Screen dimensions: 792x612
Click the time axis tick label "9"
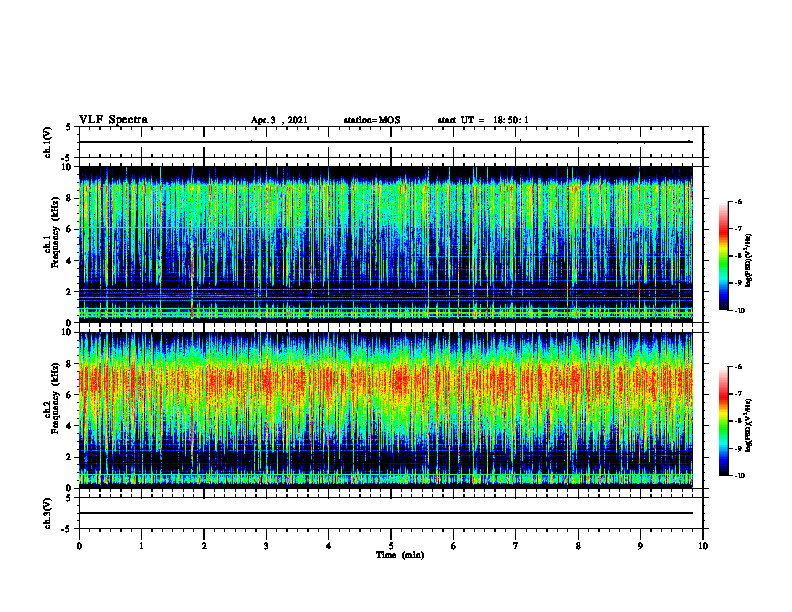click(x=640, y=546)
